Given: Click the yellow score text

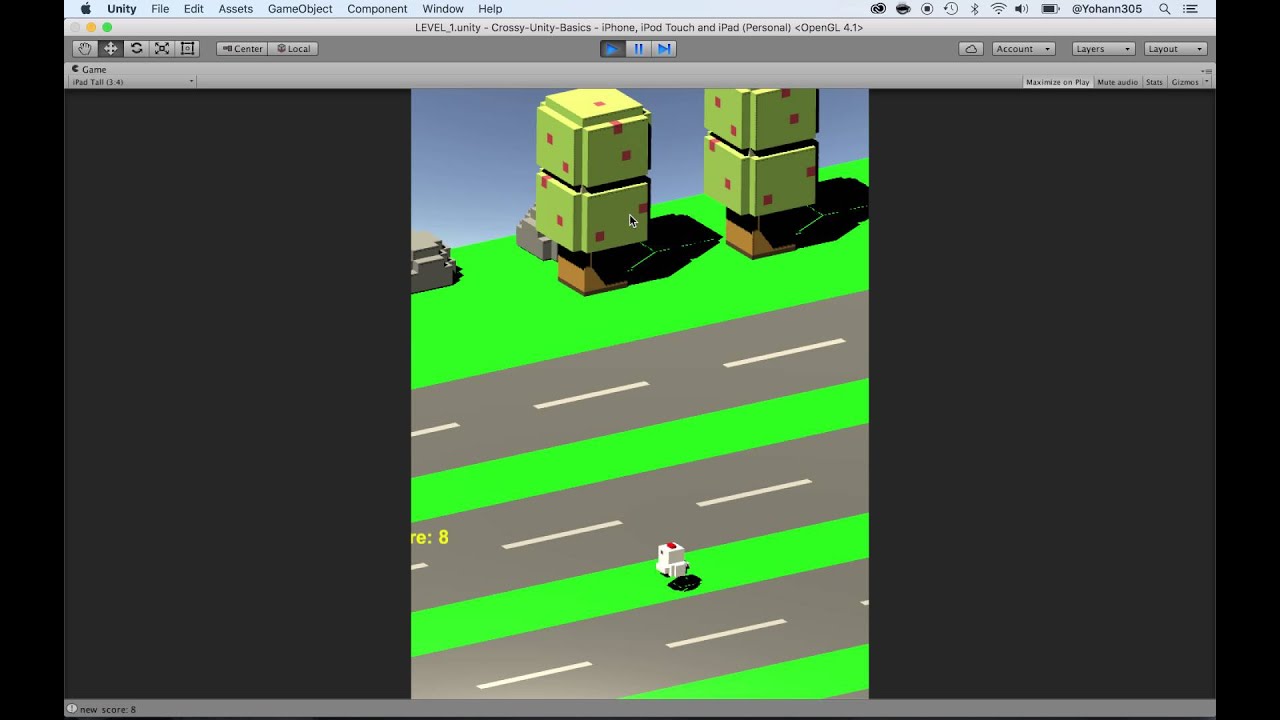Looking at the screenshot, I should tap(430, 537).
